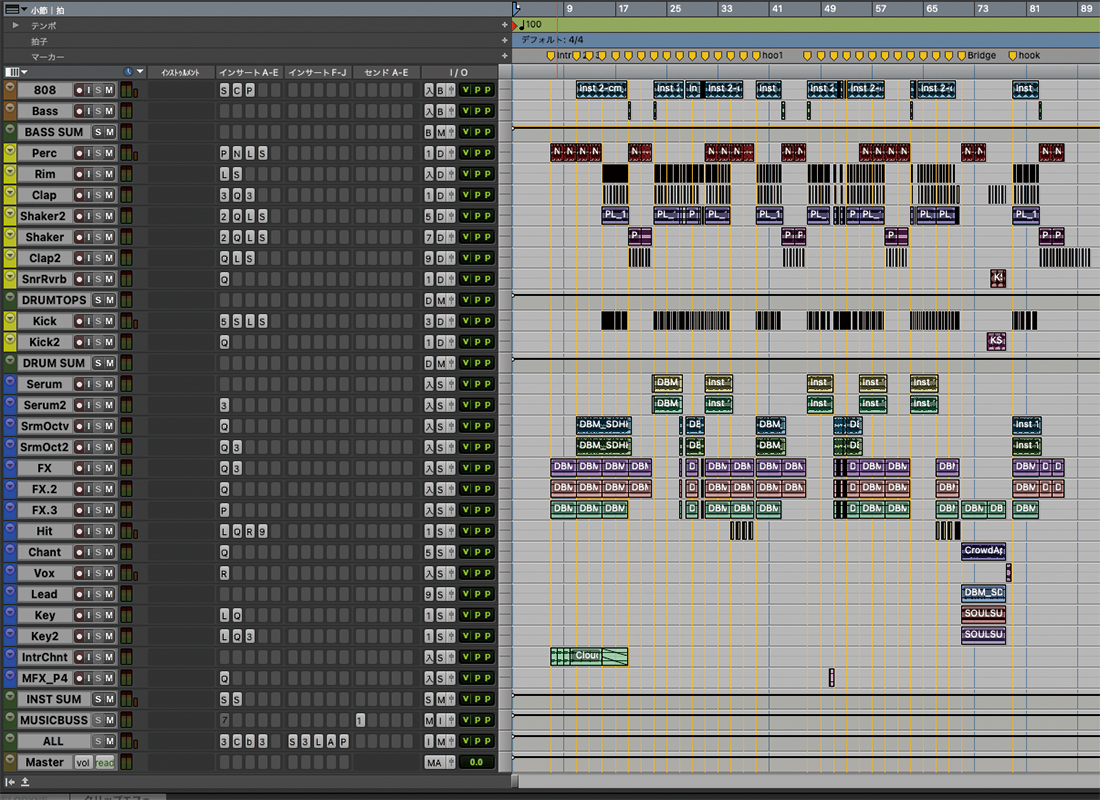Open insert 9 on the Hit track
This screenshot has width=1100, height=800.
click(262, 531)
